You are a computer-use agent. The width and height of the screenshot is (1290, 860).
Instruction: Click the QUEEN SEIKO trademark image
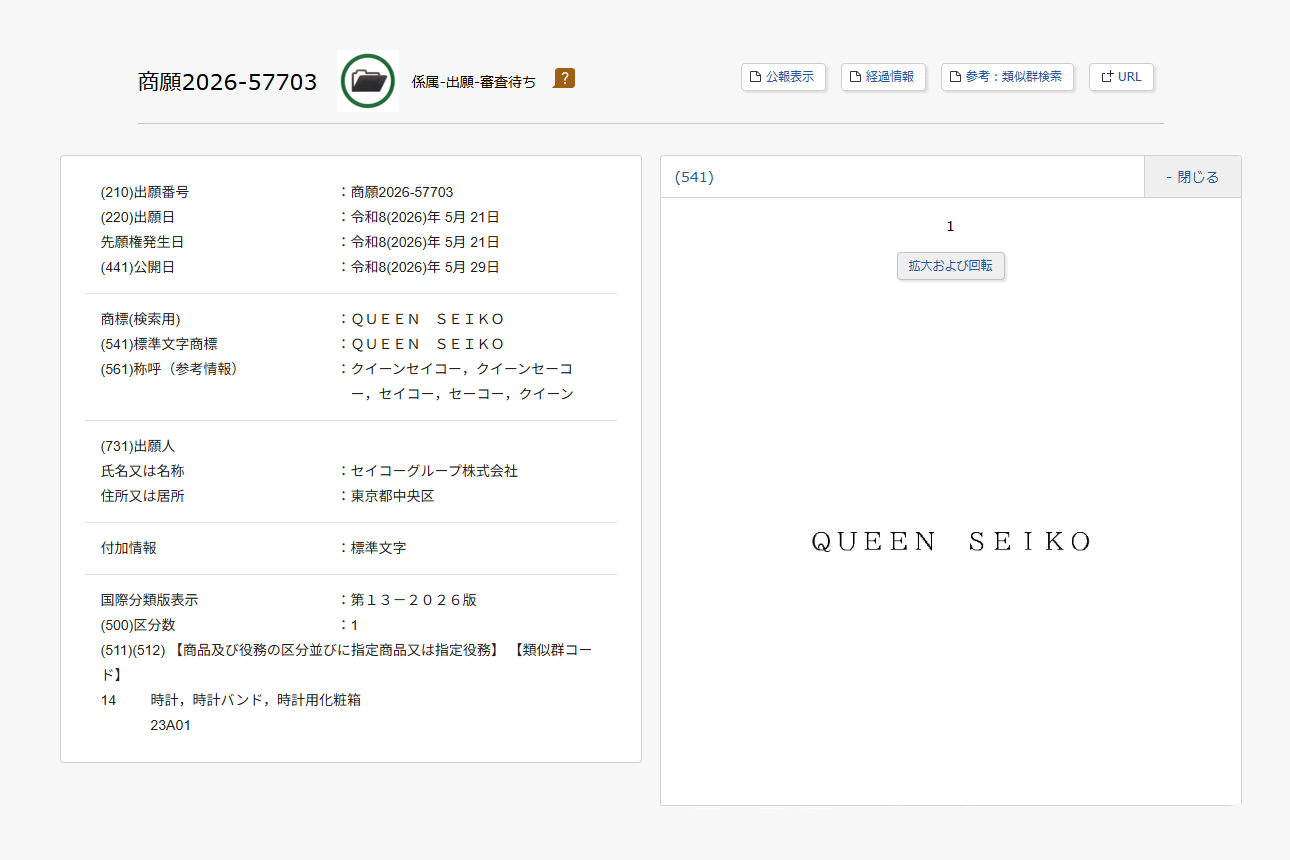click(x=951, y=542)
